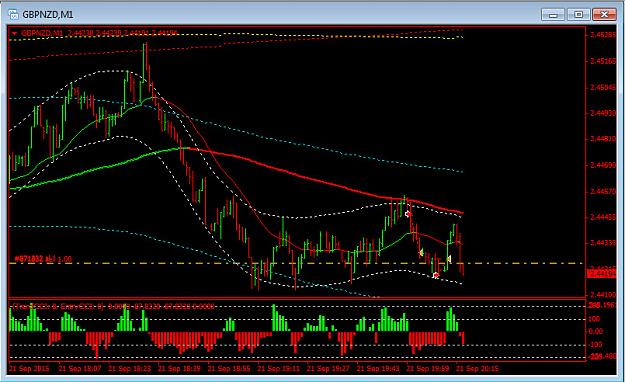Click the 2.45165 price axis label
The width and height of the screenshot is (625, 382).
(x=602, y=61)
